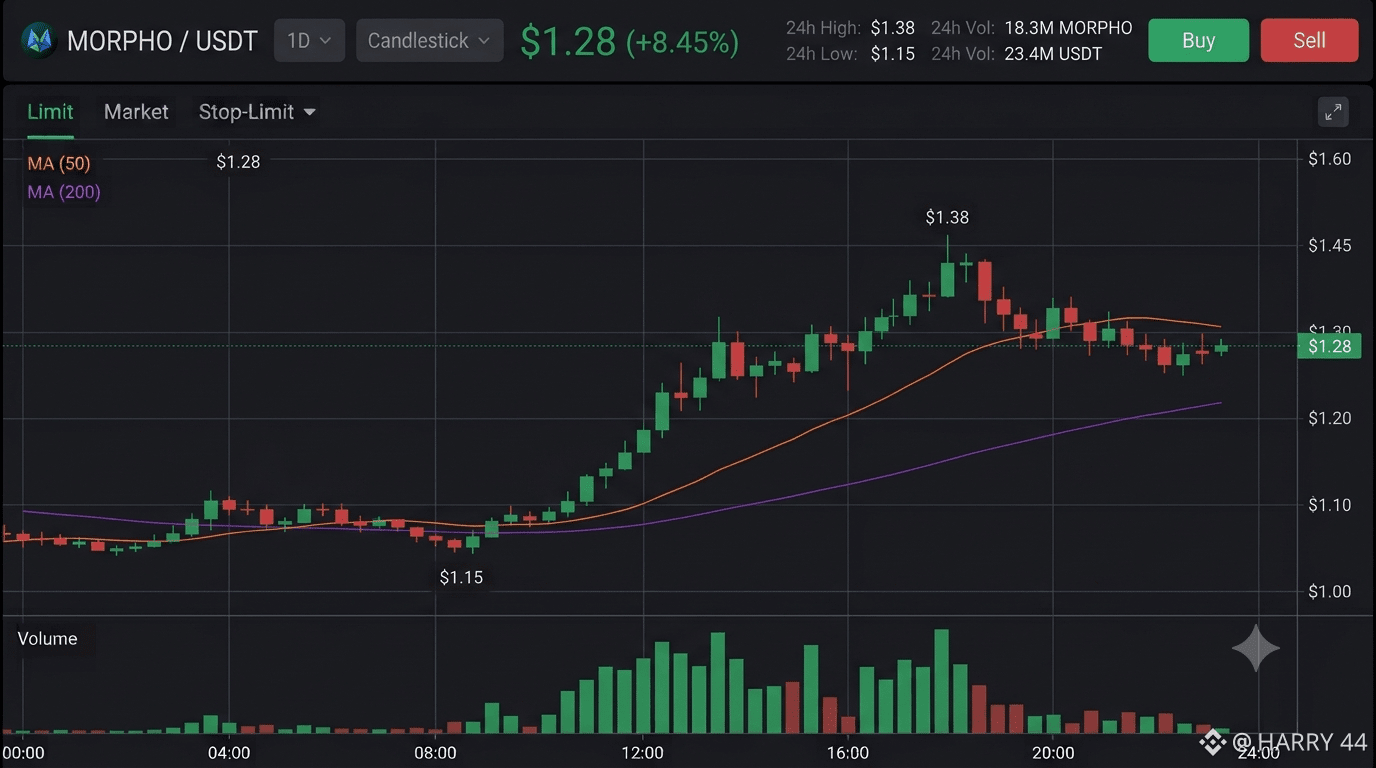Click the 18.3M MORPHO volume value

1068,28
